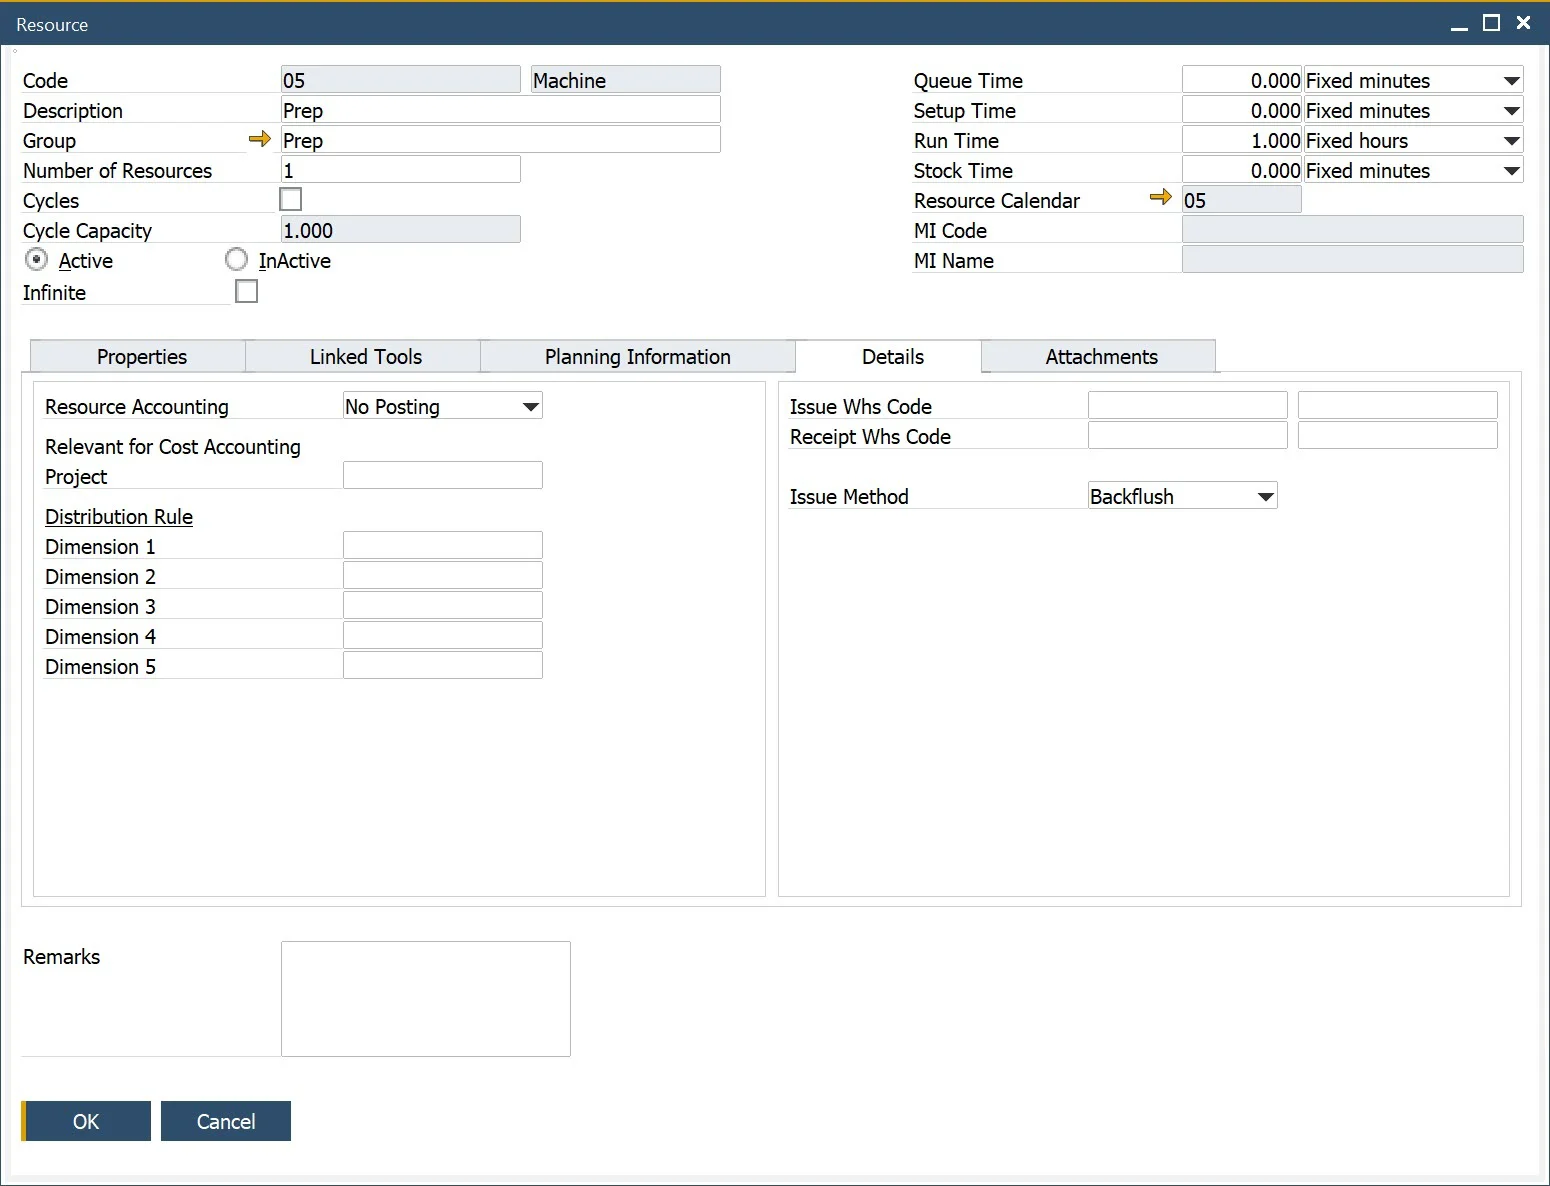
Task: Open the Run Time unit dropdown
Action: pos(1511,141)
